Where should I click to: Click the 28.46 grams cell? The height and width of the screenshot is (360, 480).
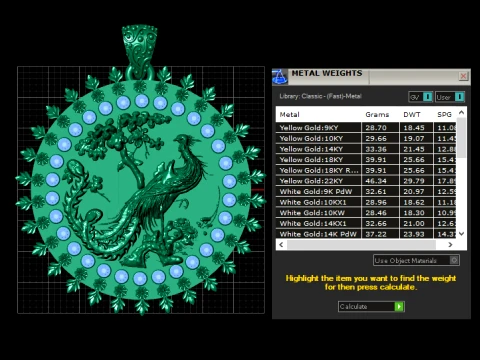(380, 213)
